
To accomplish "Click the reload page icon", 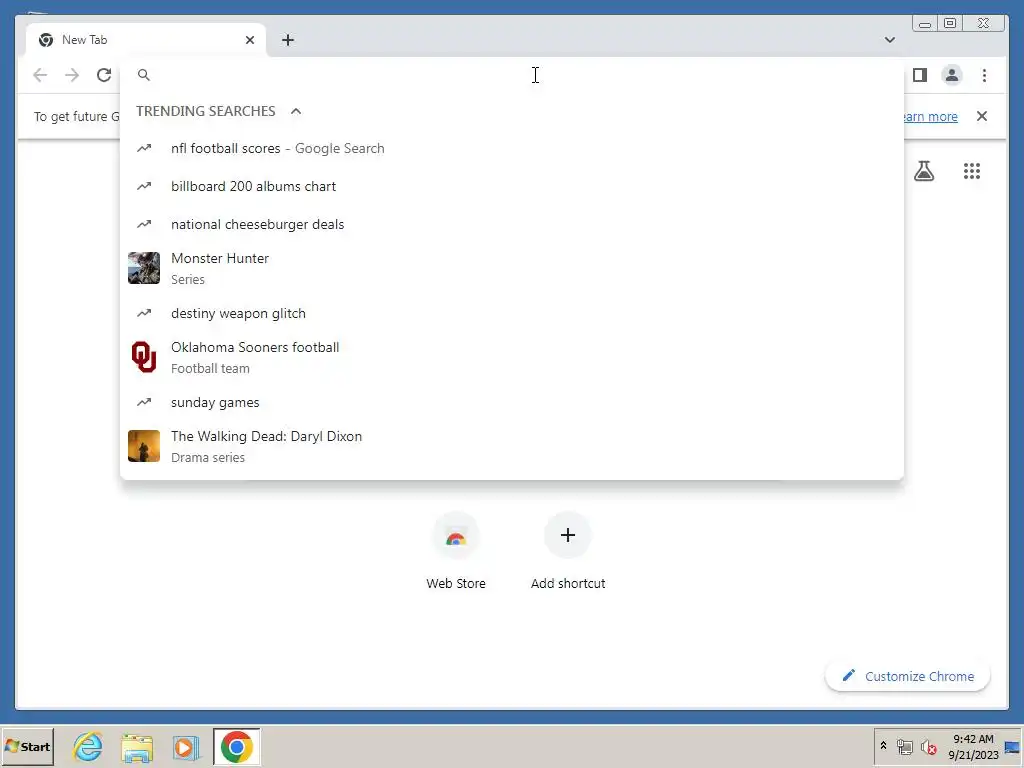I will click(104, 75).
